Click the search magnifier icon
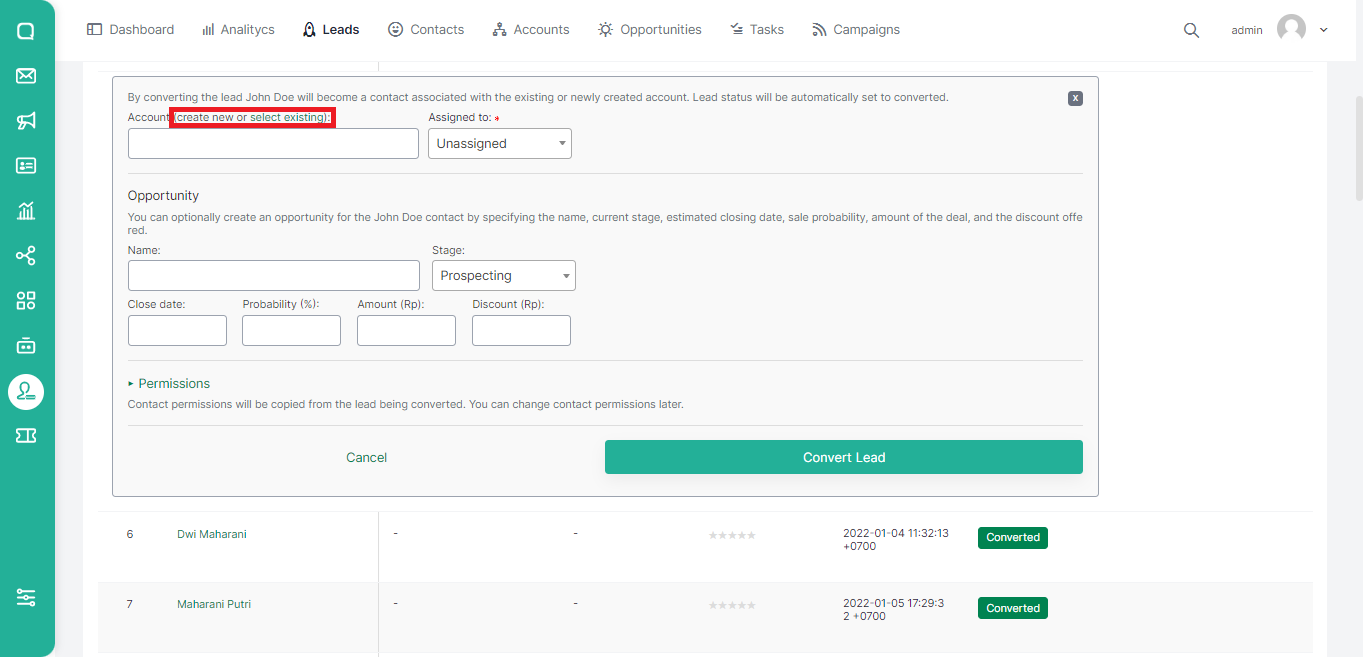1363x657 pixels. coord(1191,30)
